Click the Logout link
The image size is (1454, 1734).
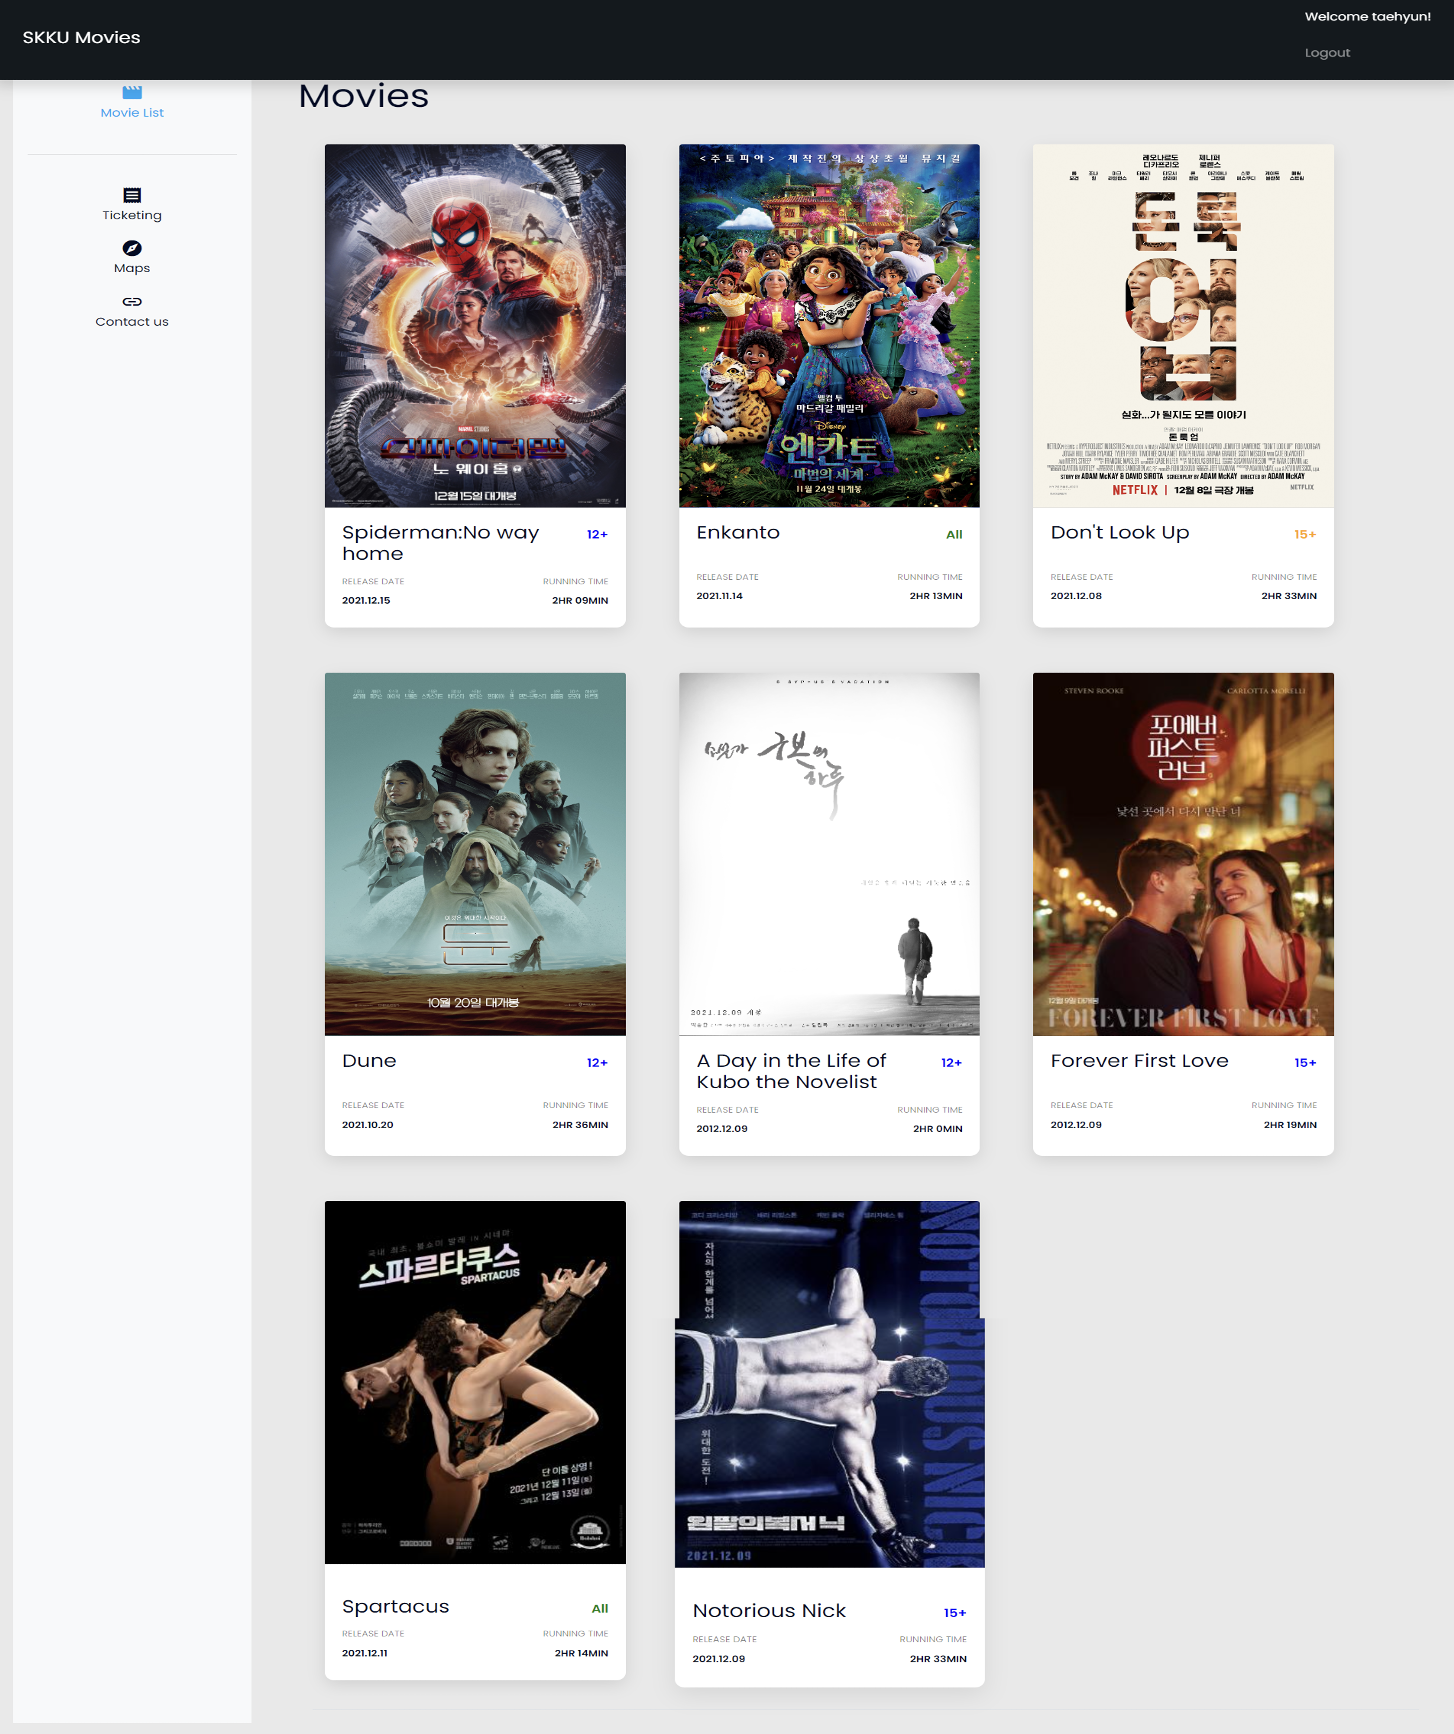[x=1327, y=53]
